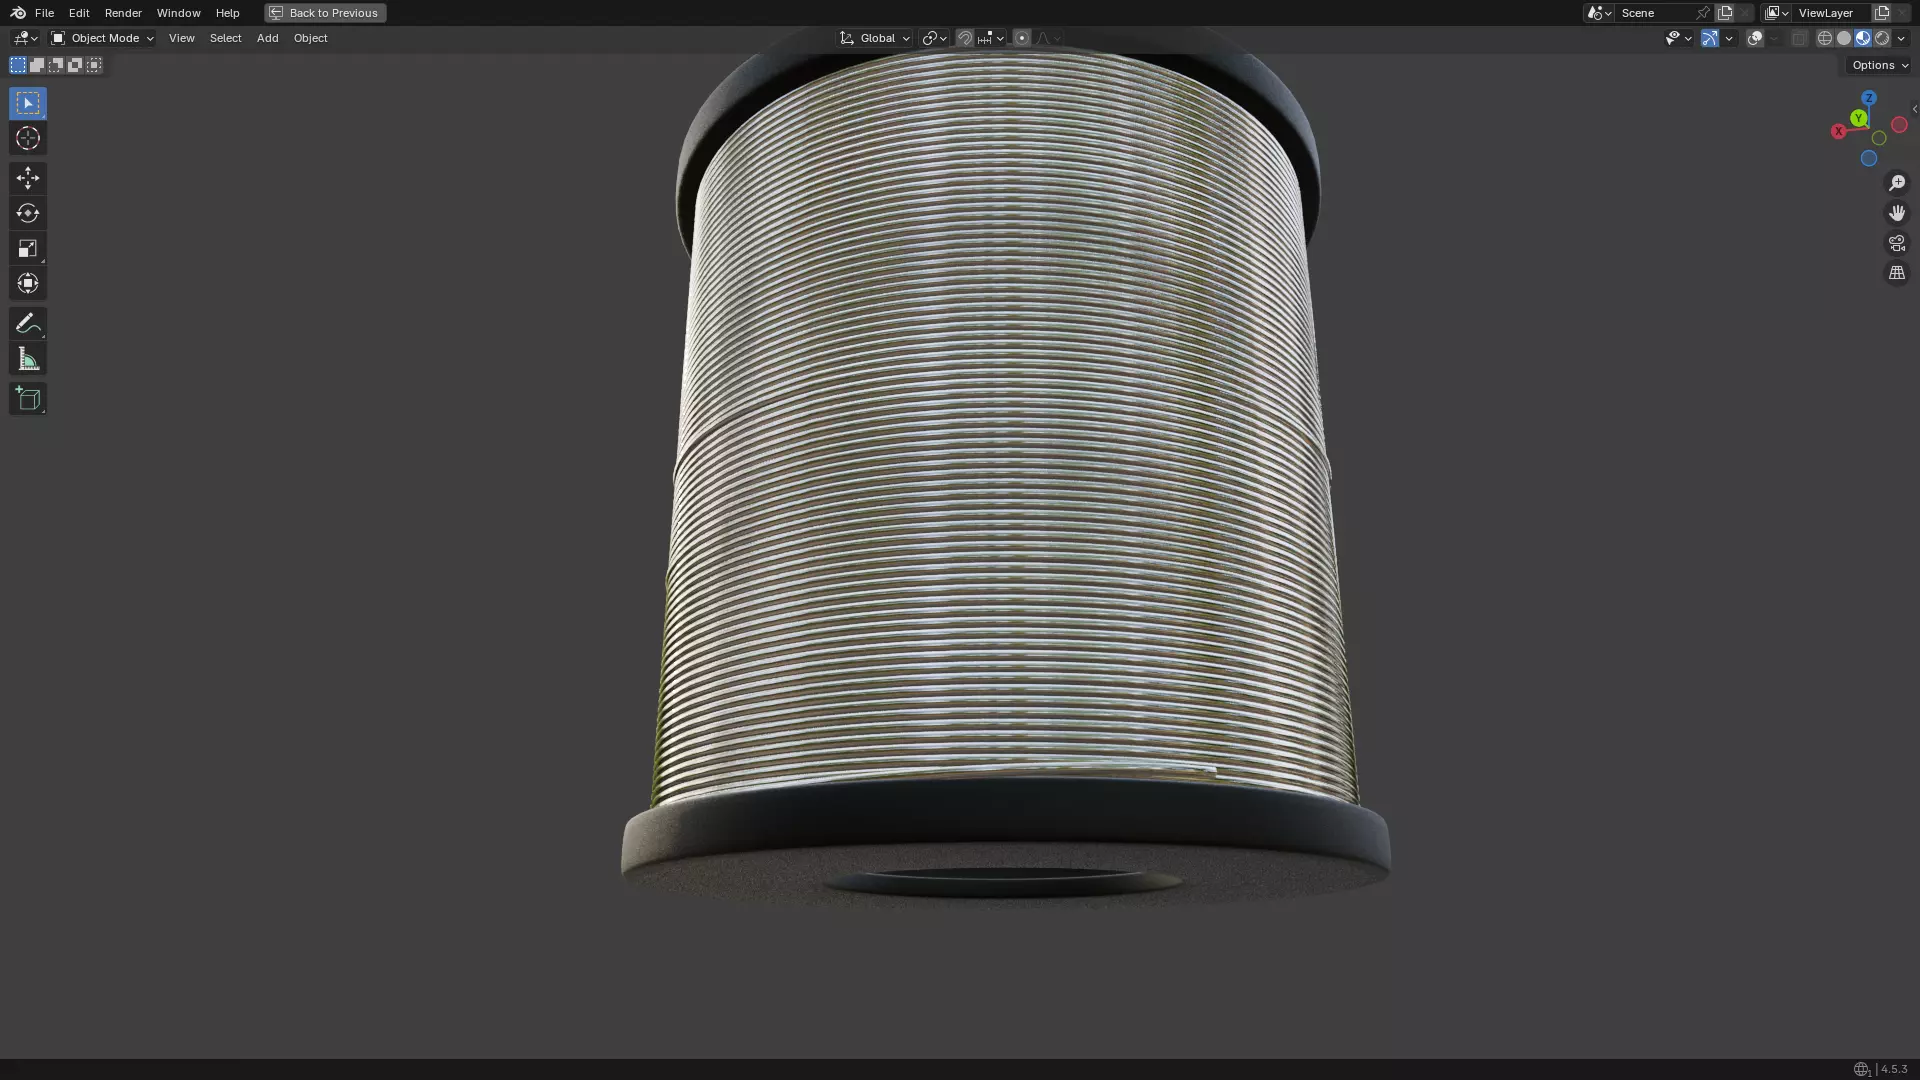Click the Y axis on navigation gizmo
Image resolution: width=1920 pixels, height=1080 pixels.
pos(1858,118)
